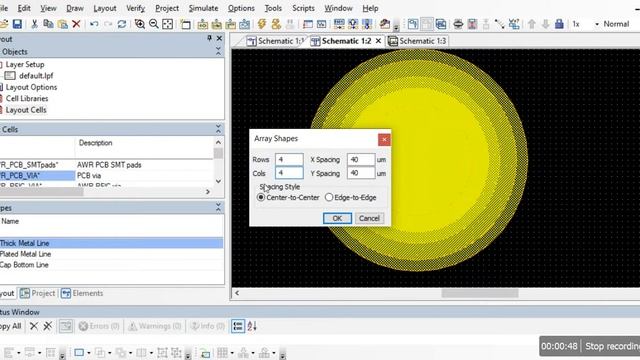The height and width of the screenshot is (360, 640).
Task: Click OK in the Array Shapes dialog
Action: coord(337,218)
